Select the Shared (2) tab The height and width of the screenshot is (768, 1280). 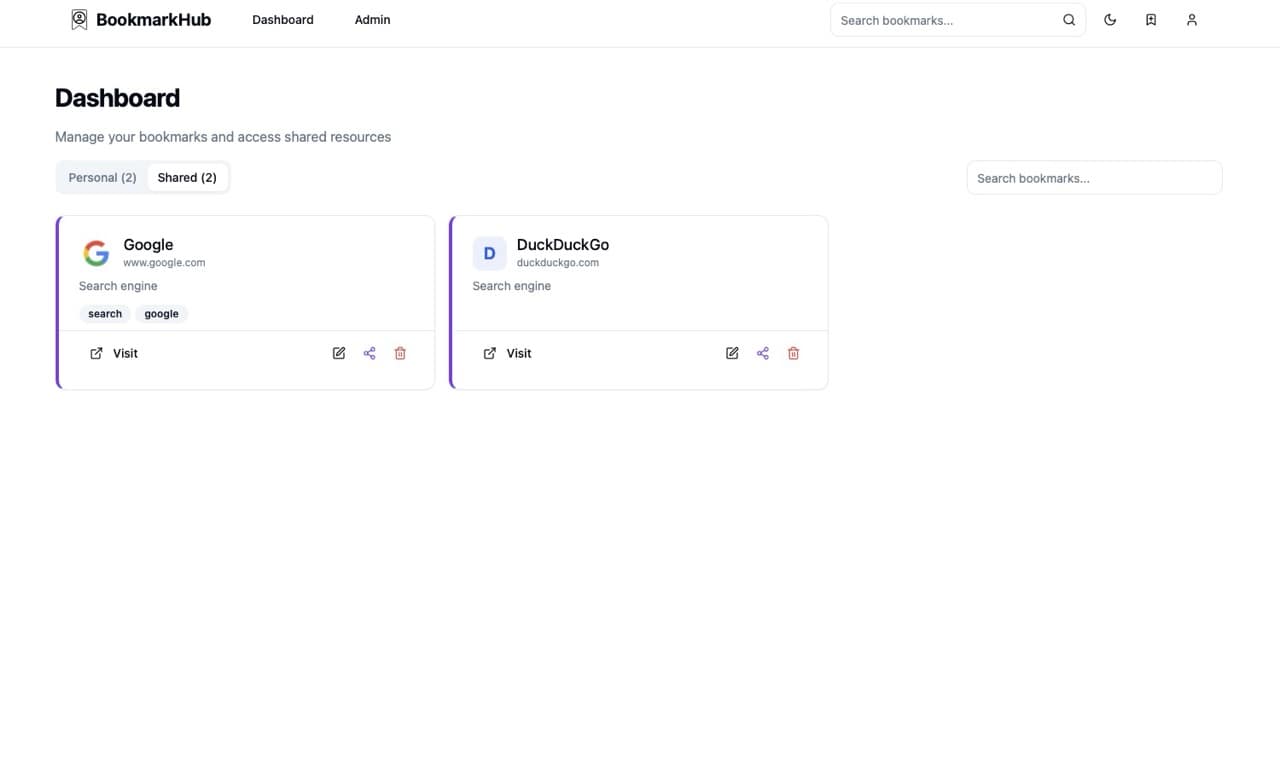(x=187, y=178)
